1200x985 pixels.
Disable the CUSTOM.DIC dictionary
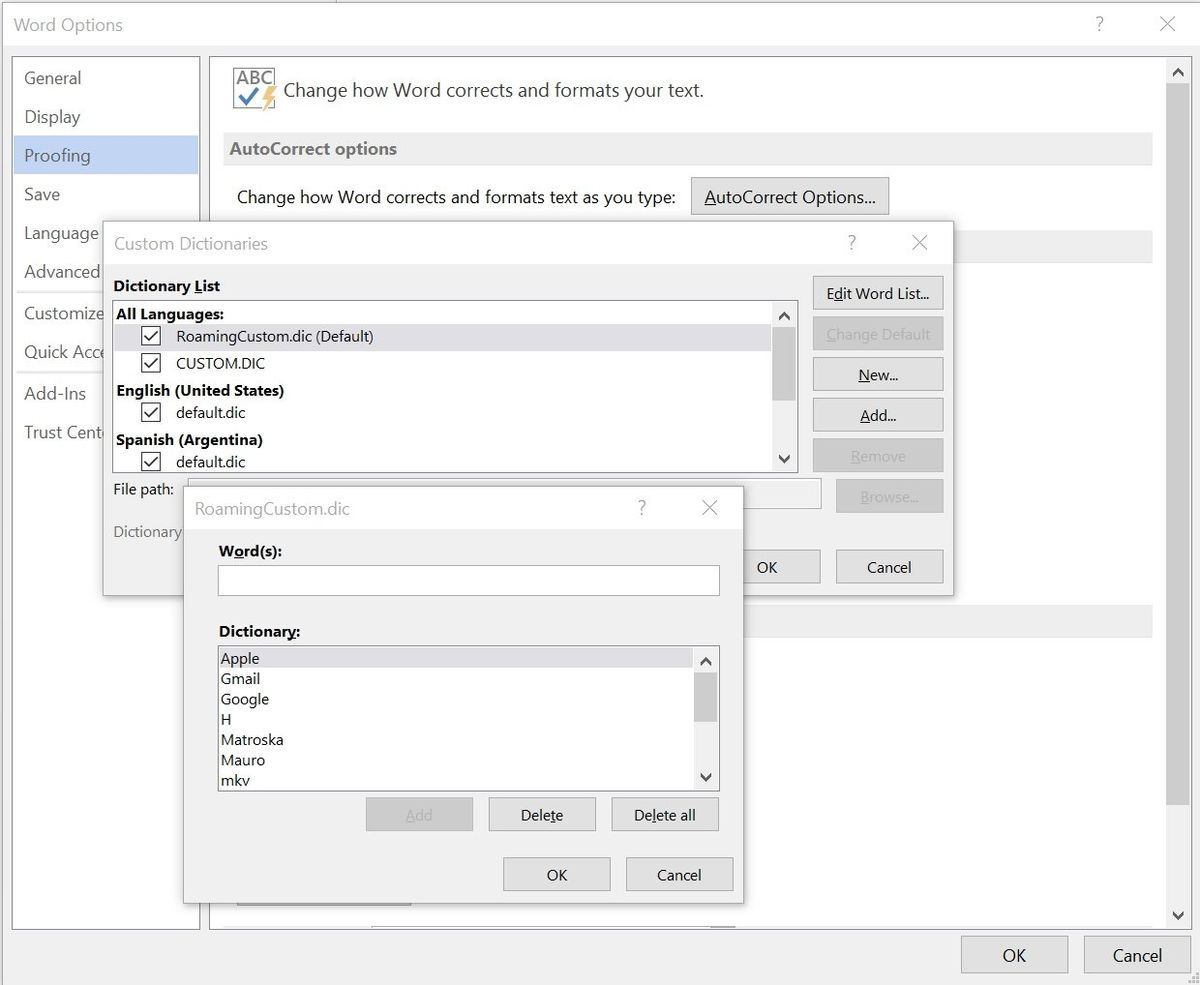(150, 363)
